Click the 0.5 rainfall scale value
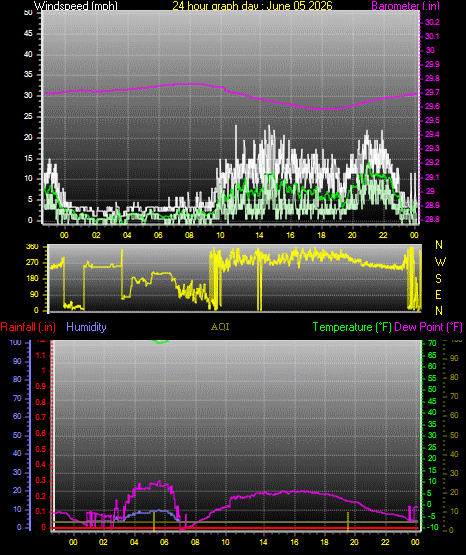The image size is (466, 555). [x=41, y=449]
